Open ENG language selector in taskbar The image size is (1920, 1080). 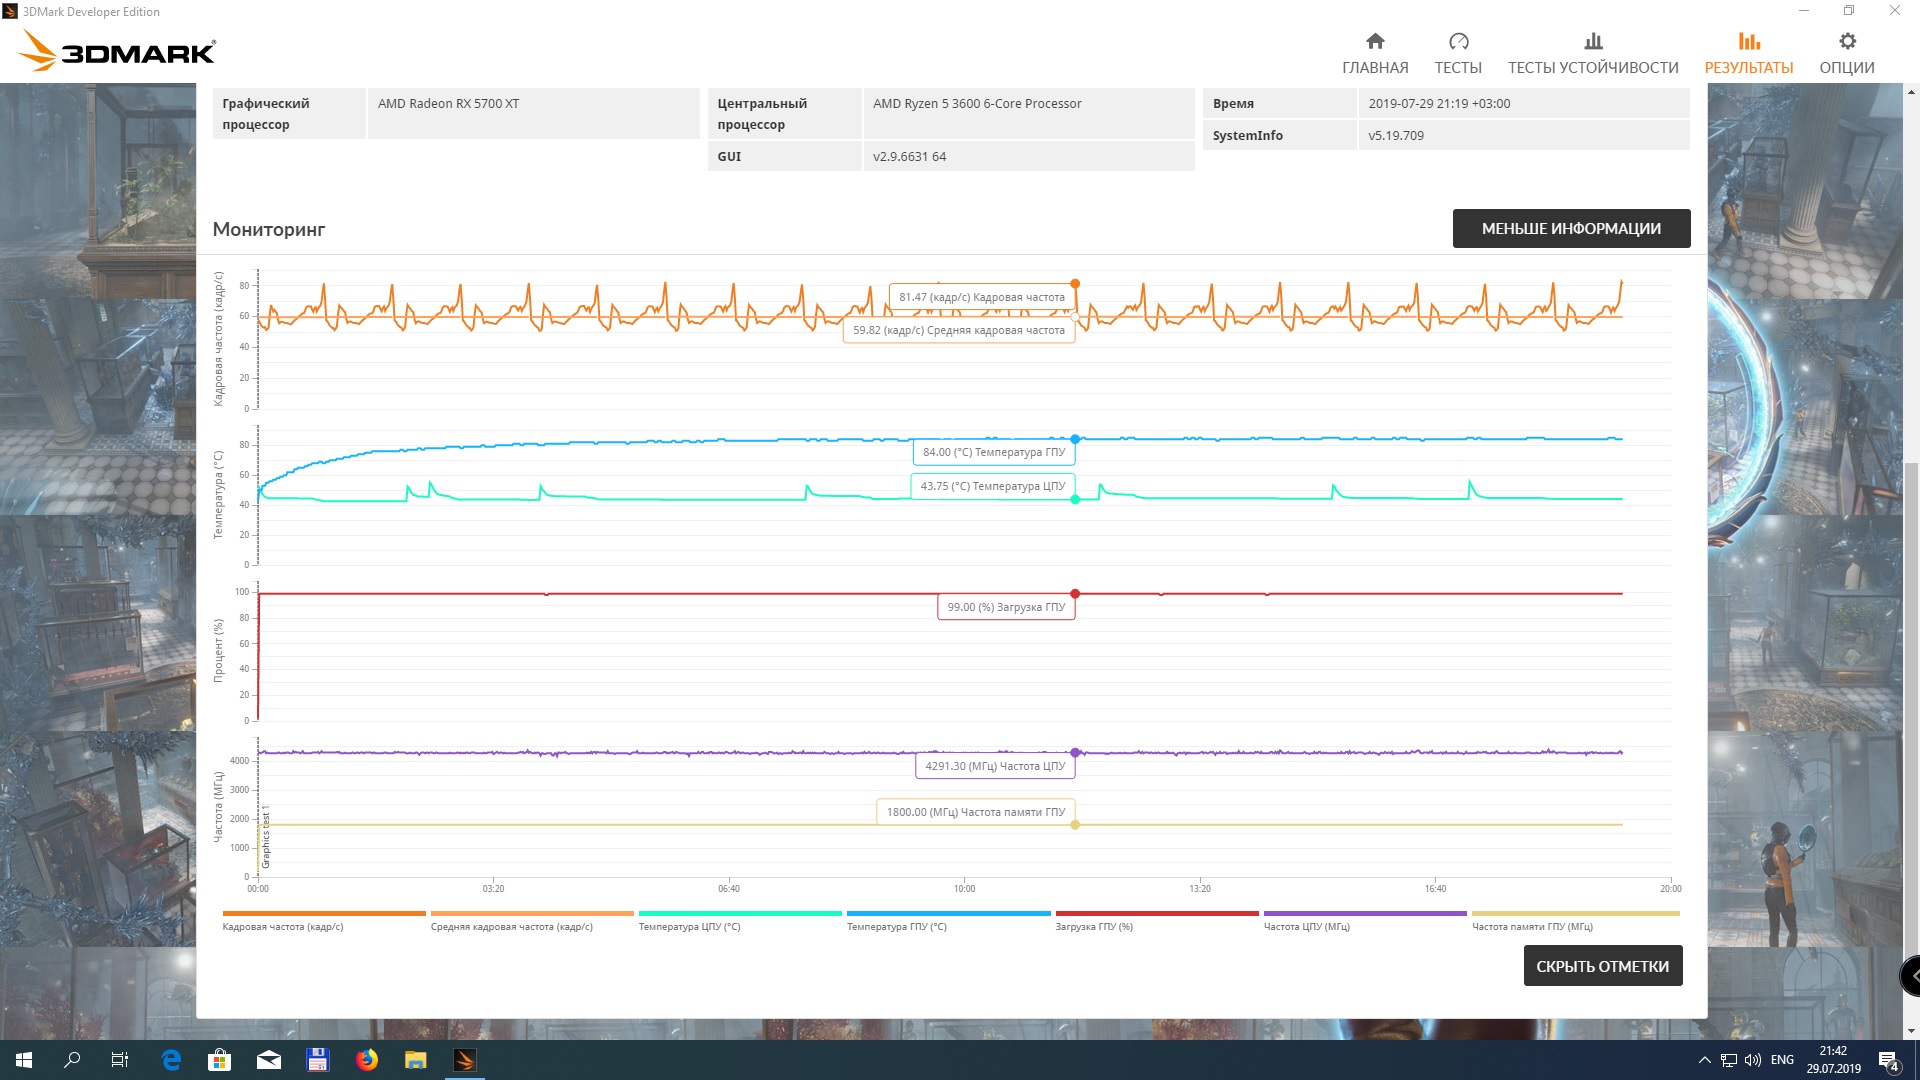(x=1782, y=1060)
